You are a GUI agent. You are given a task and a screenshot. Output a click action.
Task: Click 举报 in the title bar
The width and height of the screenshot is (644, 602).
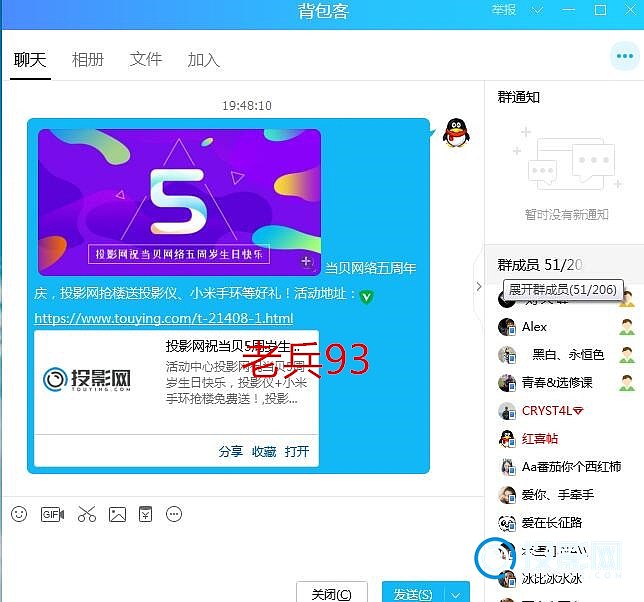[504, 10]
